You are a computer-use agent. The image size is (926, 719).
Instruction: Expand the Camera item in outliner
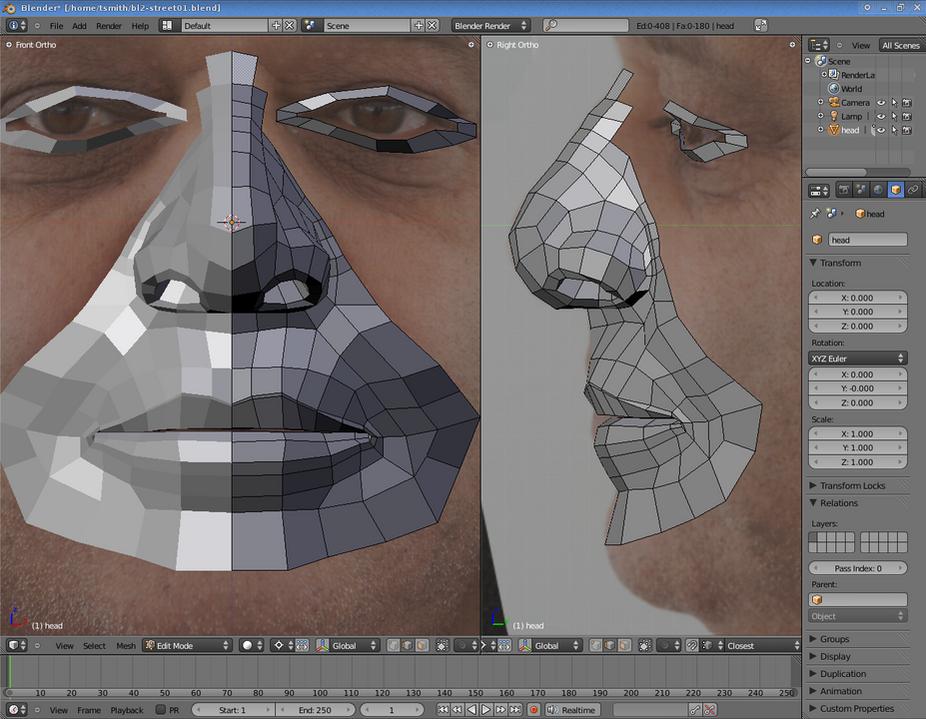pyautogui.click(x=820, y=102)
